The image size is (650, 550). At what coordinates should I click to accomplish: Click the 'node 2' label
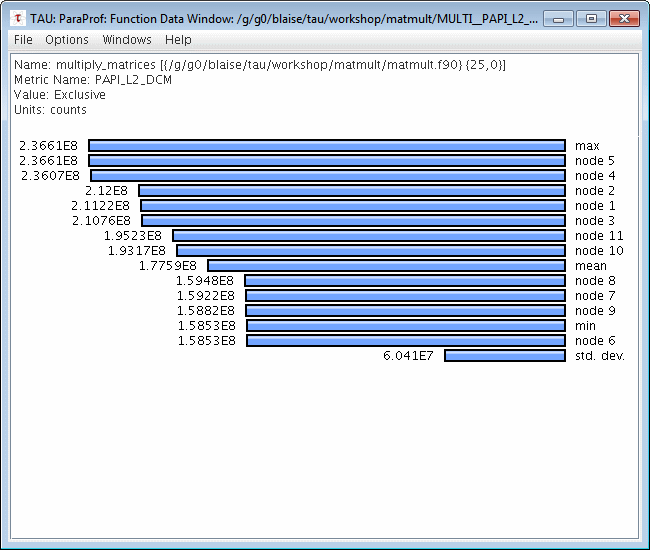coord(594,191)
